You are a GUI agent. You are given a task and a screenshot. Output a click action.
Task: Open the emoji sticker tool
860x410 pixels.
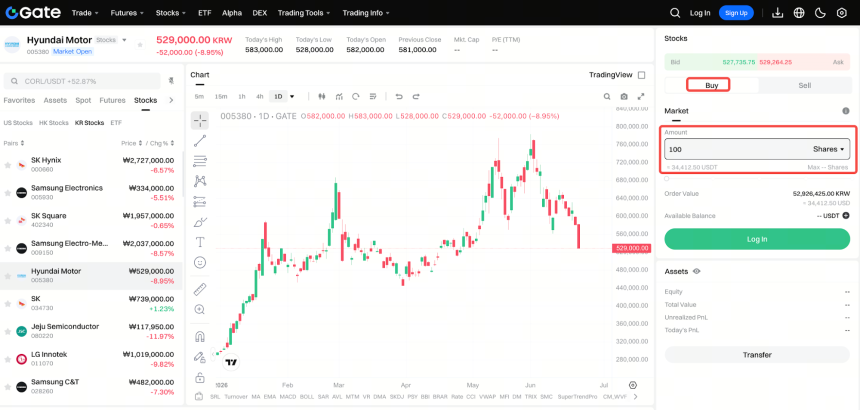click(200, 263)
